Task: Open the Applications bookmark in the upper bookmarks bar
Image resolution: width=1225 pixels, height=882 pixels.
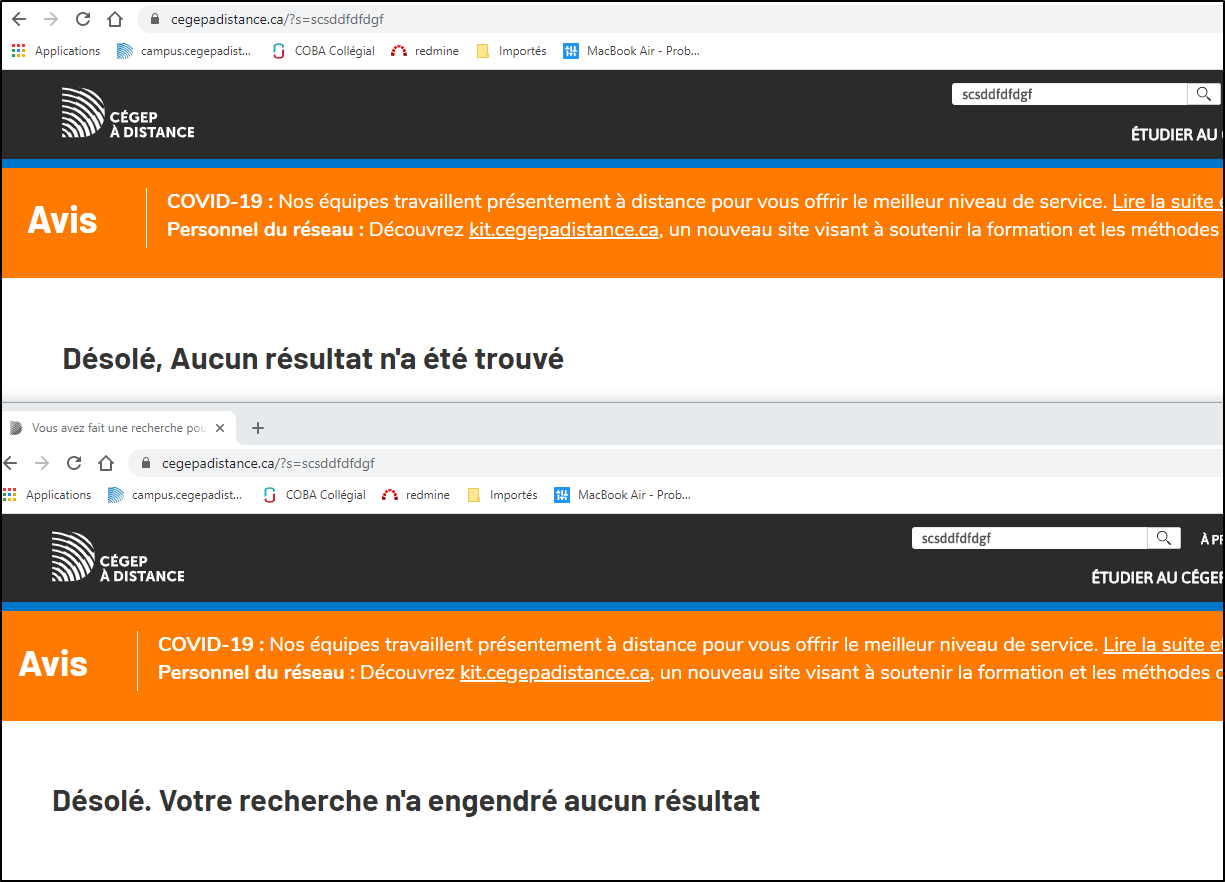Action: click(x=57, y=51)
